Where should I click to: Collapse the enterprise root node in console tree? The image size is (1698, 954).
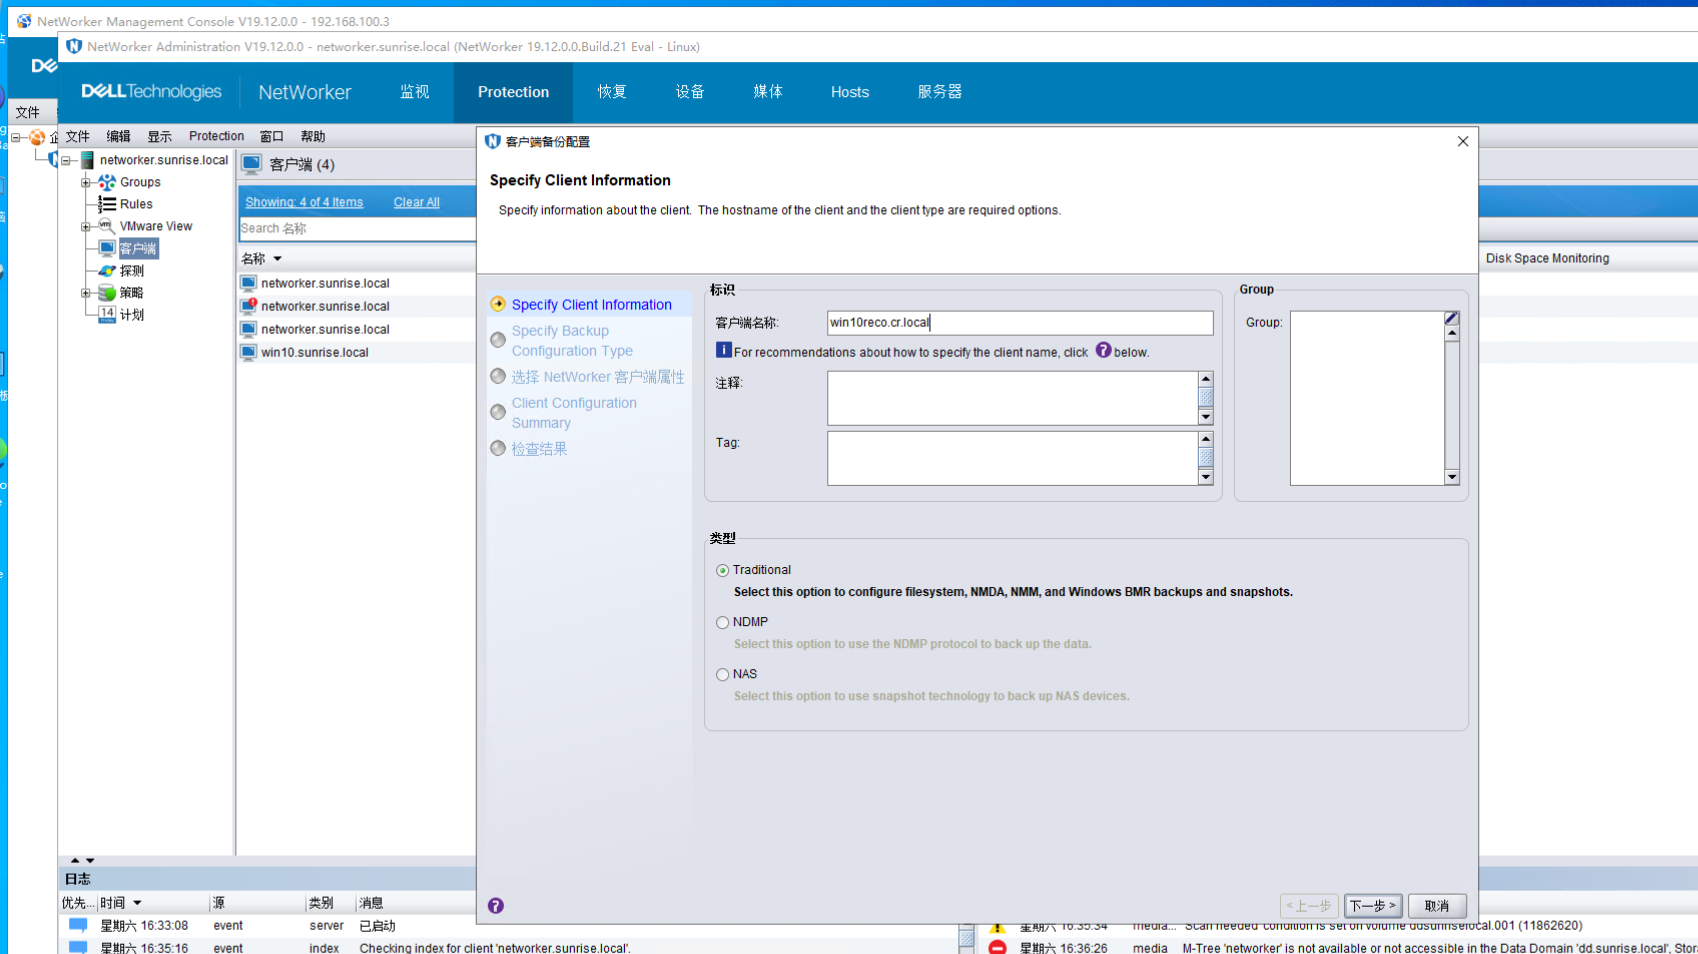[16, 137]
